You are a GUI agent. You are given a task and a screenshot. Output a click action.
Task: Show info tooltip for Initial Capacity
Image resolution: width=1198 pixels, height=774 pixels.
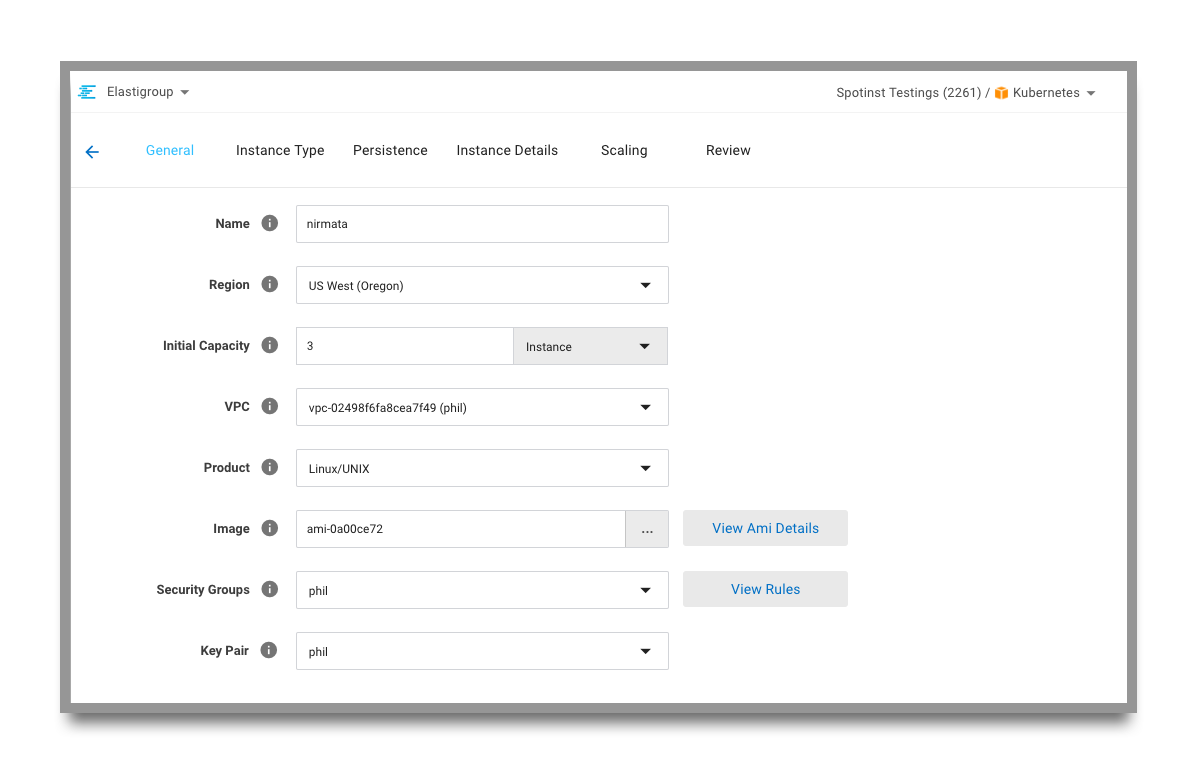click(270, 345)
